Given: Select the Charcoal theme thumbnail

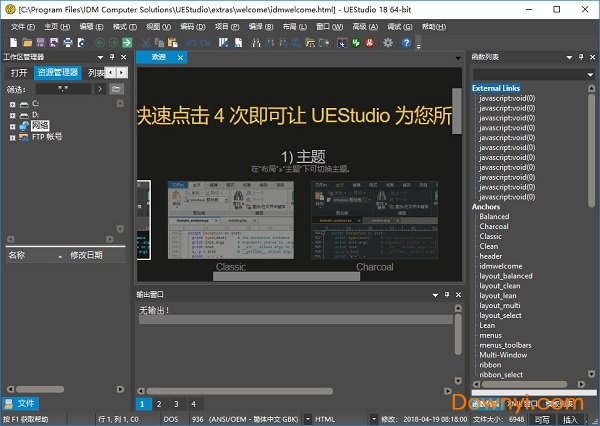Looking at the screenshot, I should coord(374,220).
